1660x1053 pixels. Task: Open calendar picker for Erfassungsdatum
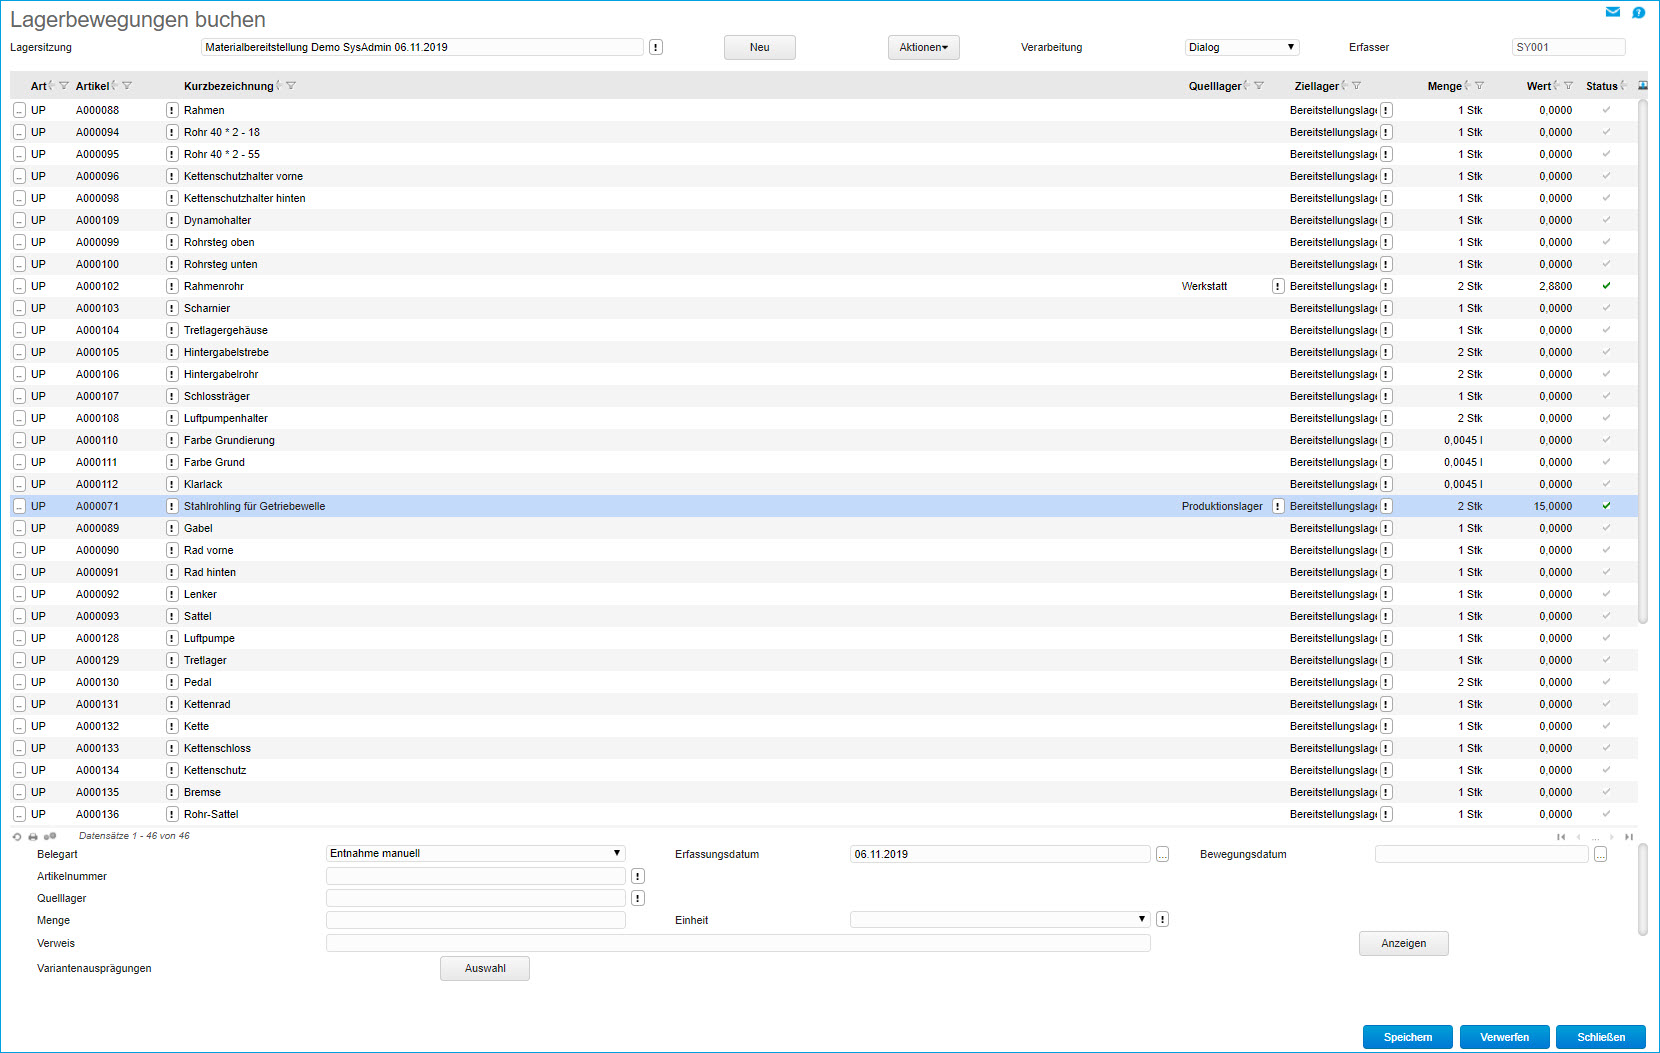coord(1162,855)
